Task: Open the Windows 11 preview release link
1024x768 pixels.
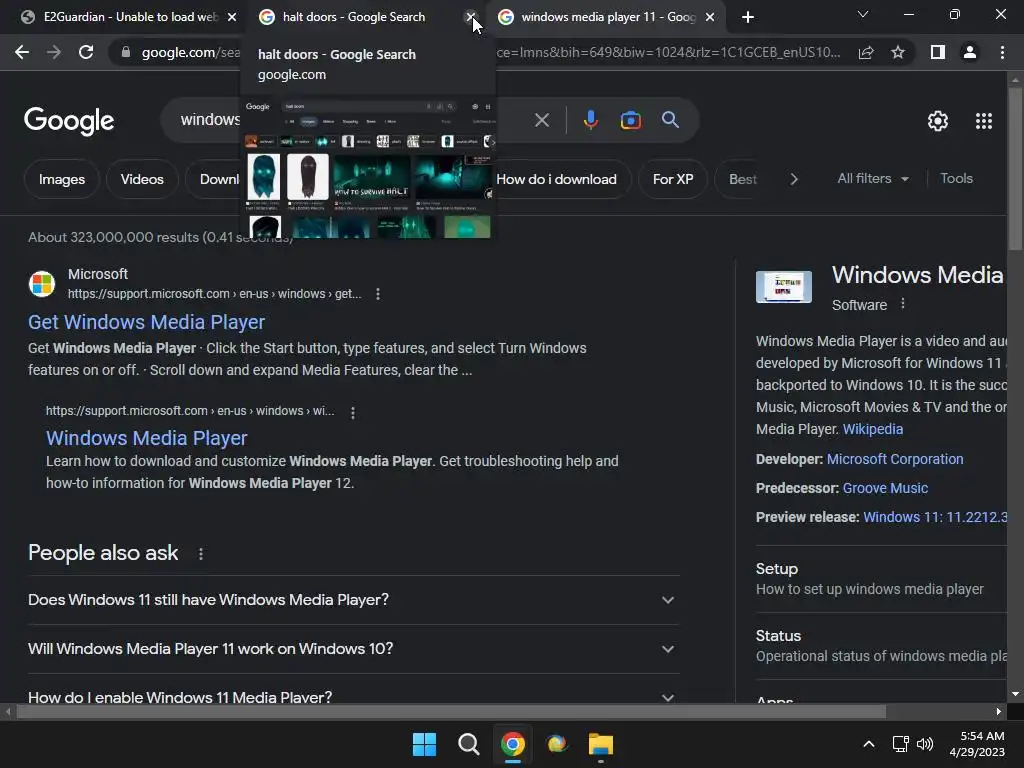Action: (935, 517)
